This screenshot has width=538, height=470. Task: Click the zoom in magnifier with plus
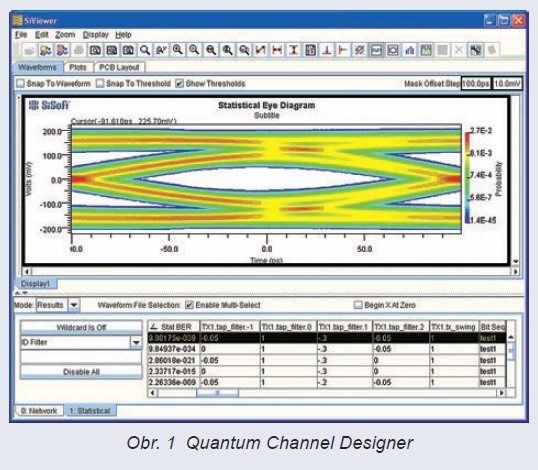(177, 50)
